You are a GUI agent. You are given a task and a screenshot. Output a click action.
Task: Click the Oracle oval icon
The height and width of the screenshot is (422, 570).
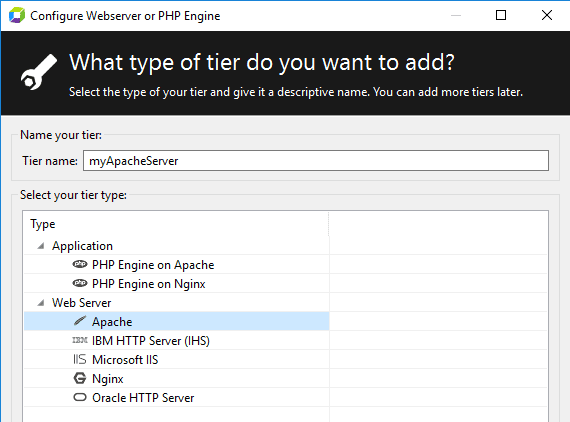pos(80,397)
